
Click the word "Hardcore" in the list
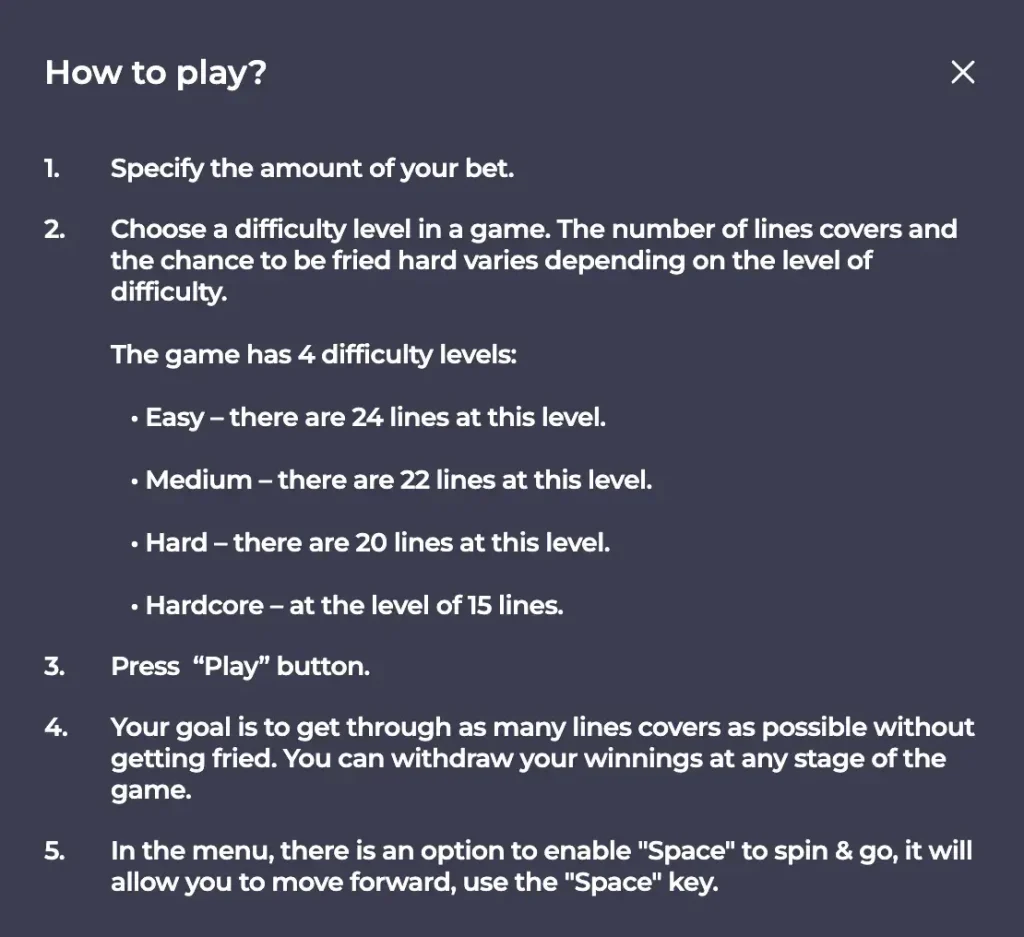click(x=204, y=605)
